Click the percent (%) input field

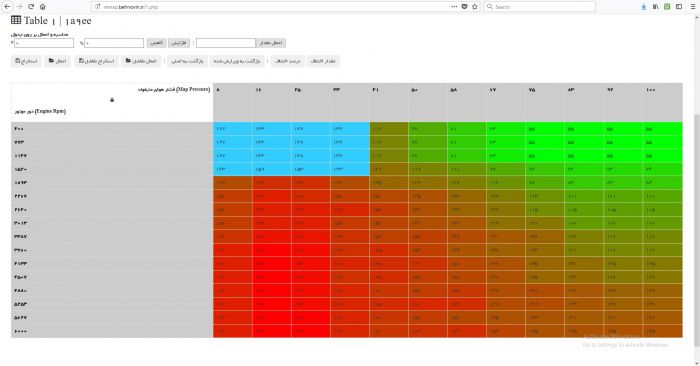point(114,43)
